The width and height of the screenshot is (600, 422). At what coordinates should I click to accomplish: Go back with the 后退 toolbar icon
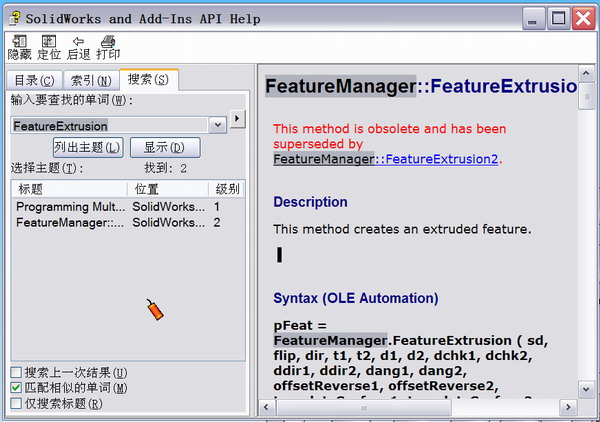[x=78, y=48]
